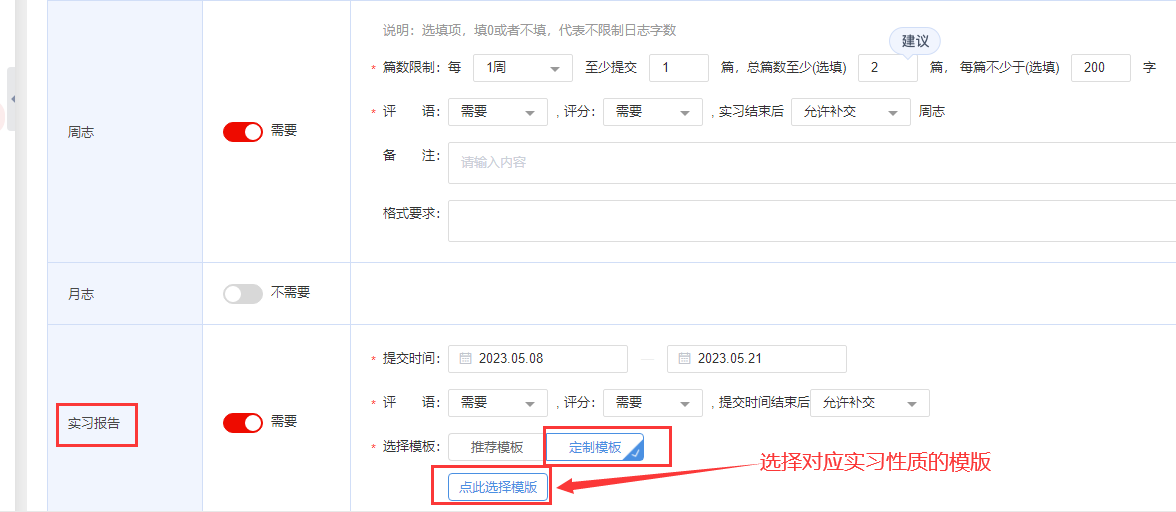
Task: Toggle off the 周志 requirement switch
Action: tap(242, 131)
